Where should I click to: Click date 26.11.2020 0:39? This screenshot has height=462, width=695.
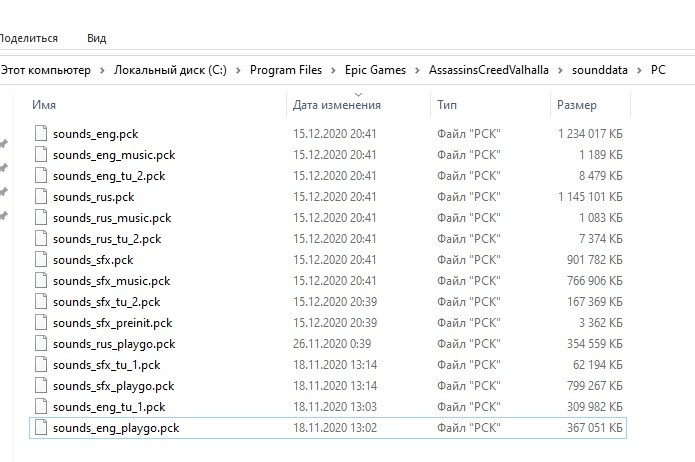pos(332,344)
